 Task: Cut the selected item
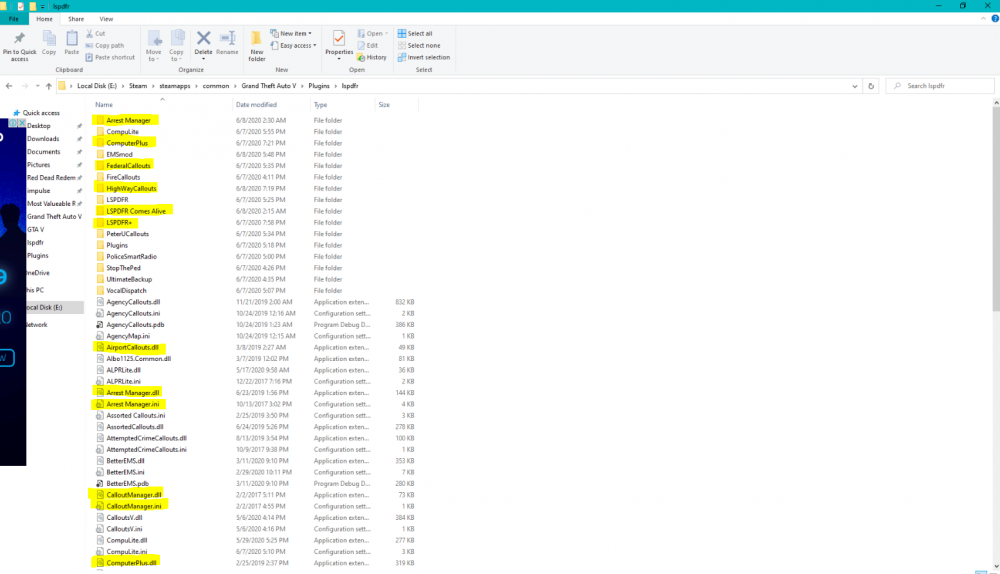click(96, 33)
